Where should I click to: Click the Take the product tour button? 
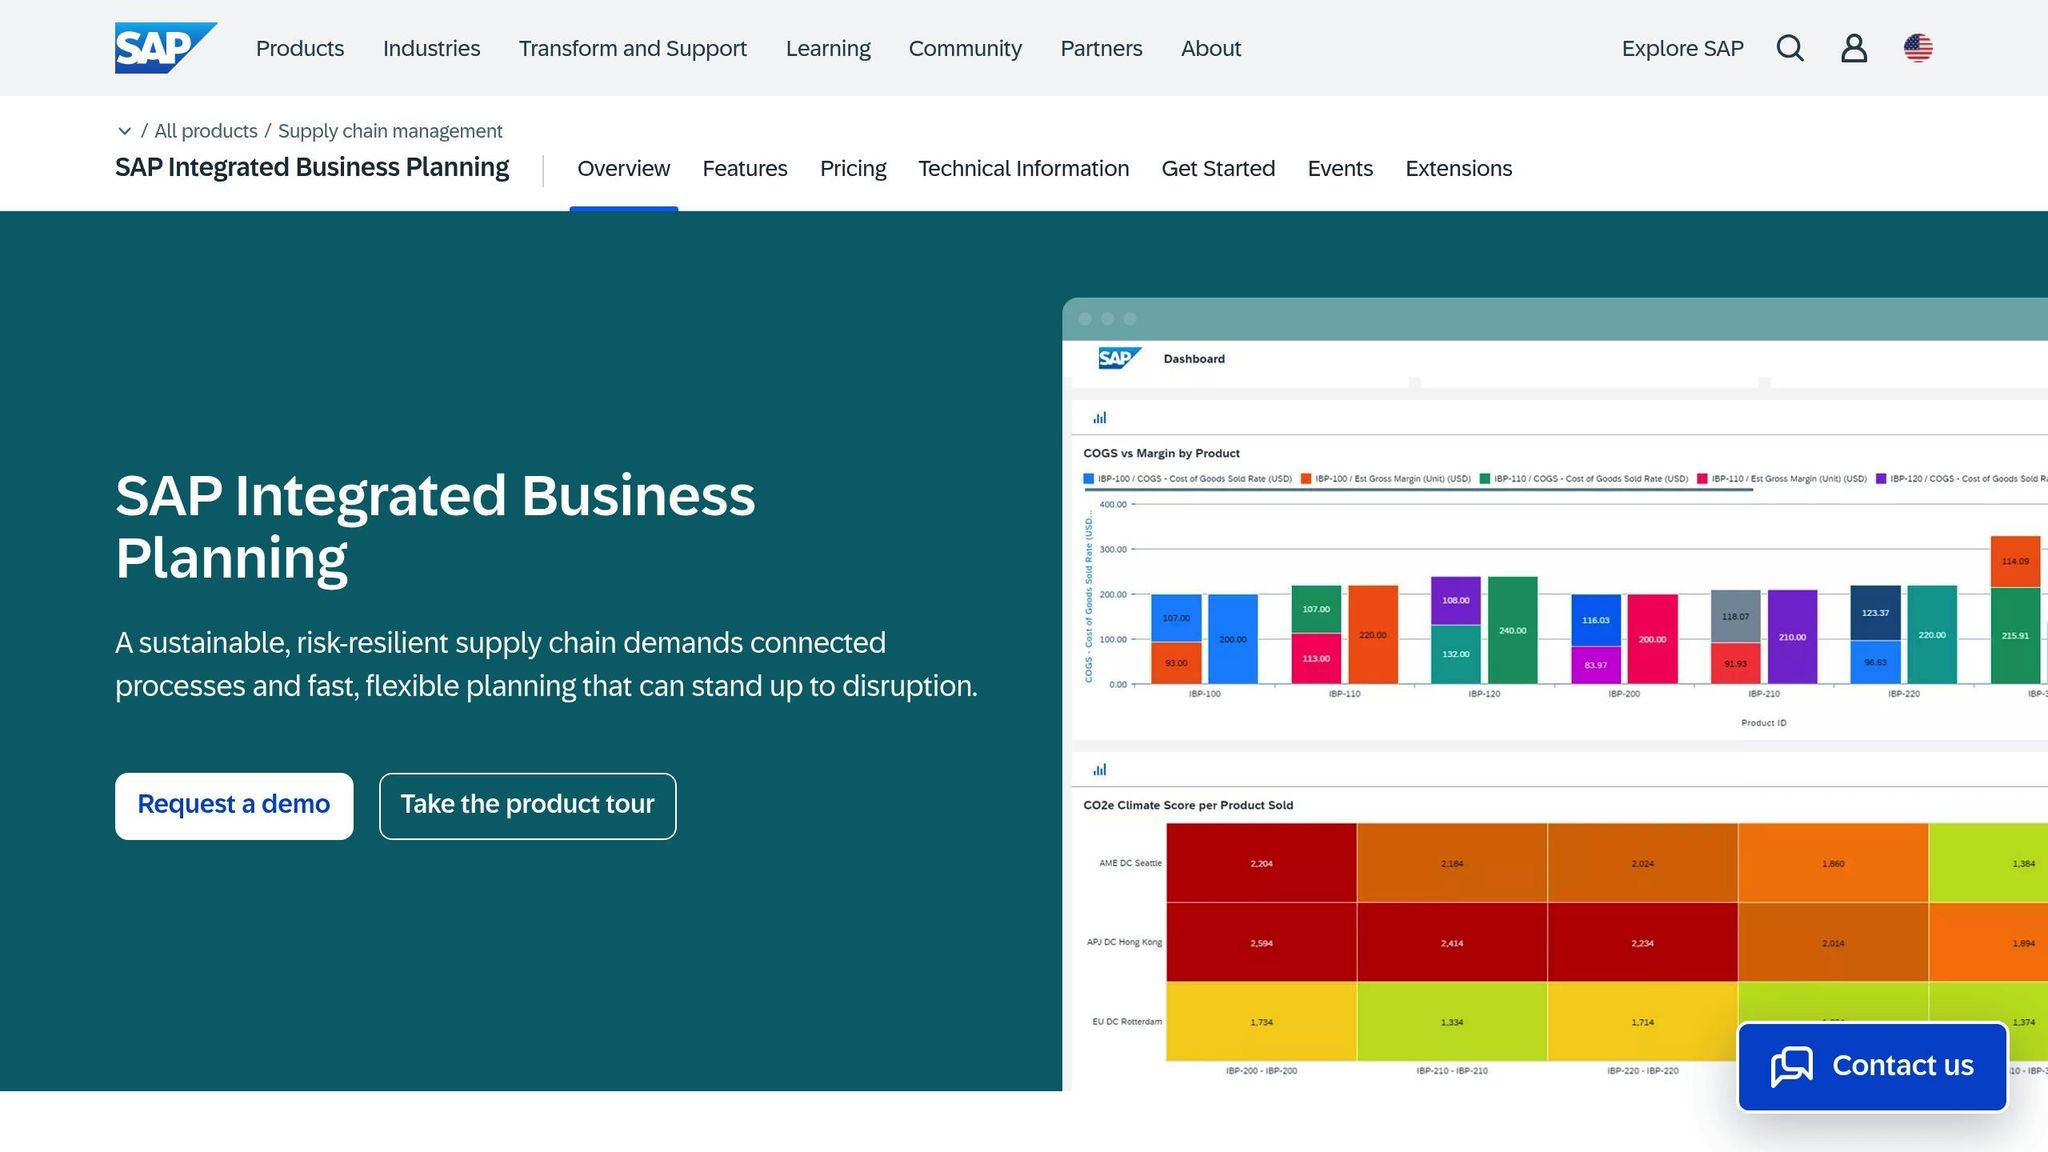[x=527, y=805]
